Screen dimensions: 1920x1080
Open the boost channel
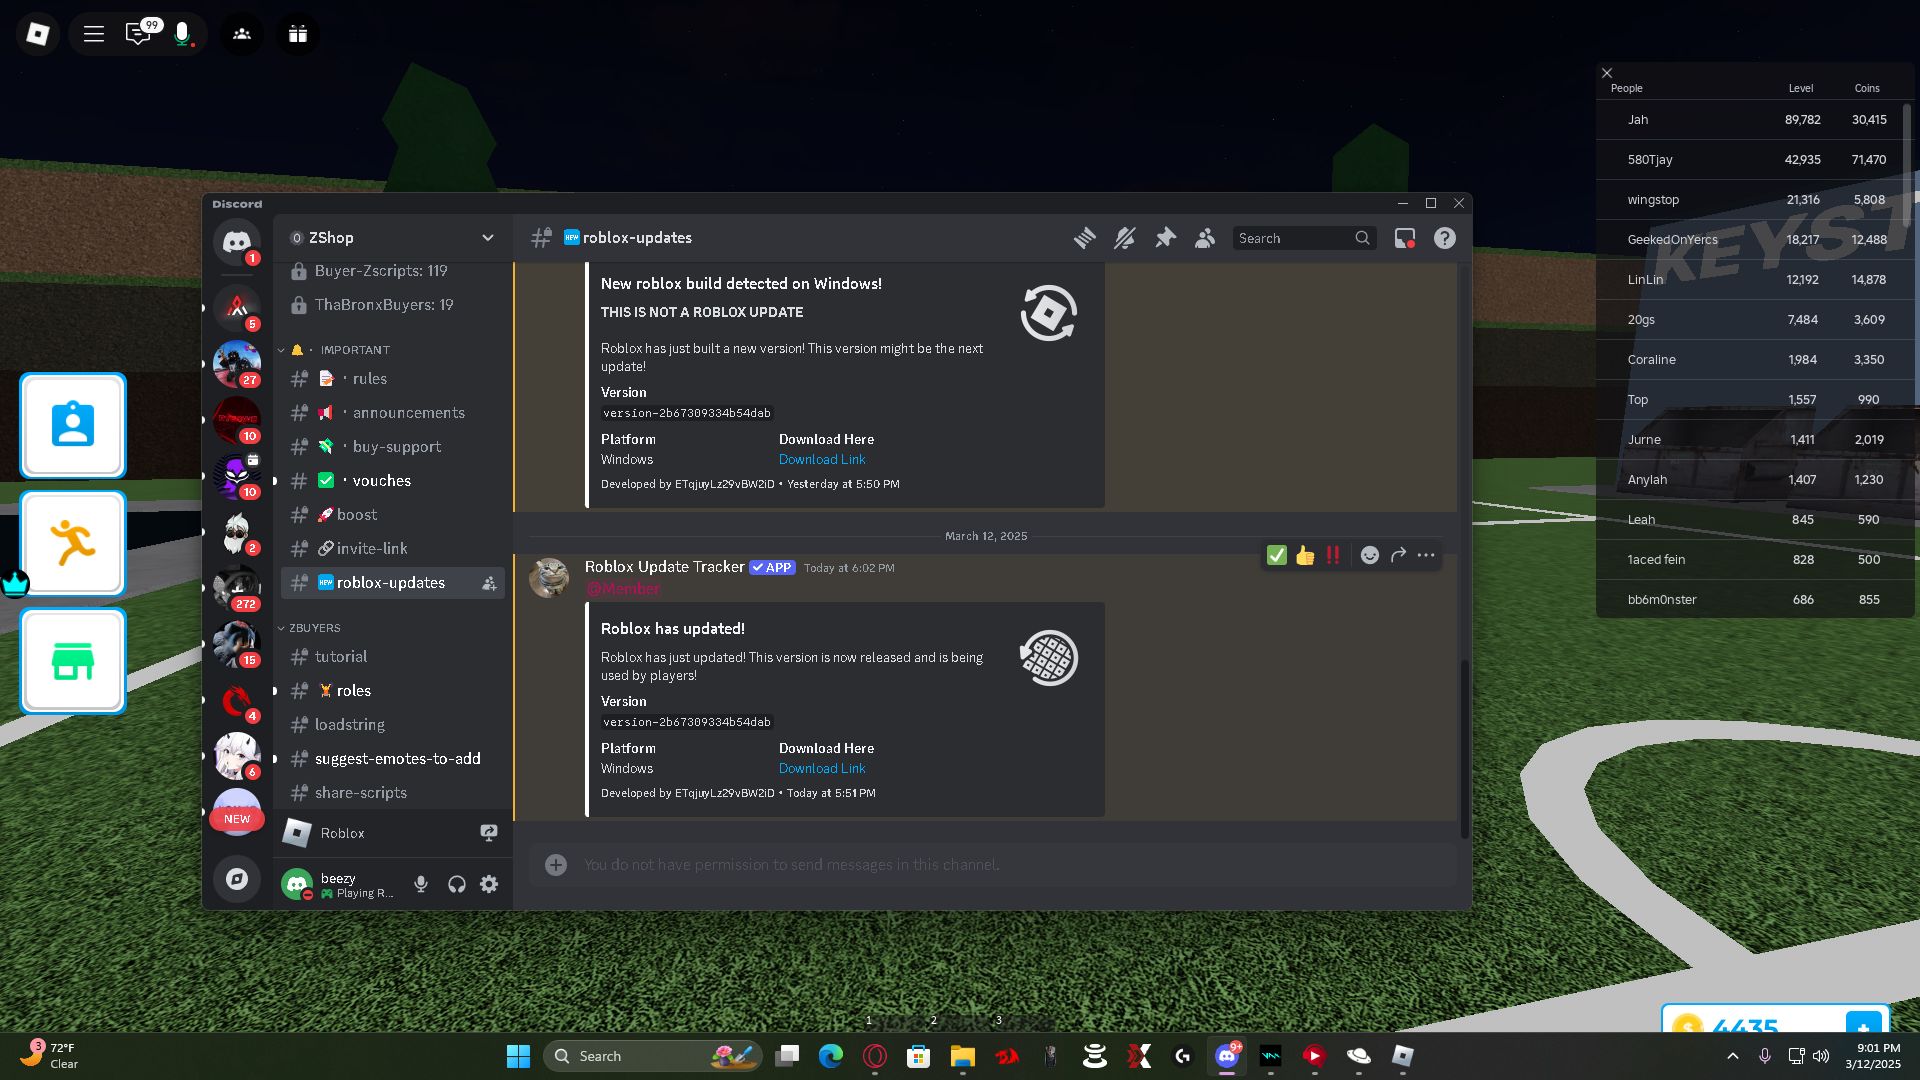coord(393,515)
